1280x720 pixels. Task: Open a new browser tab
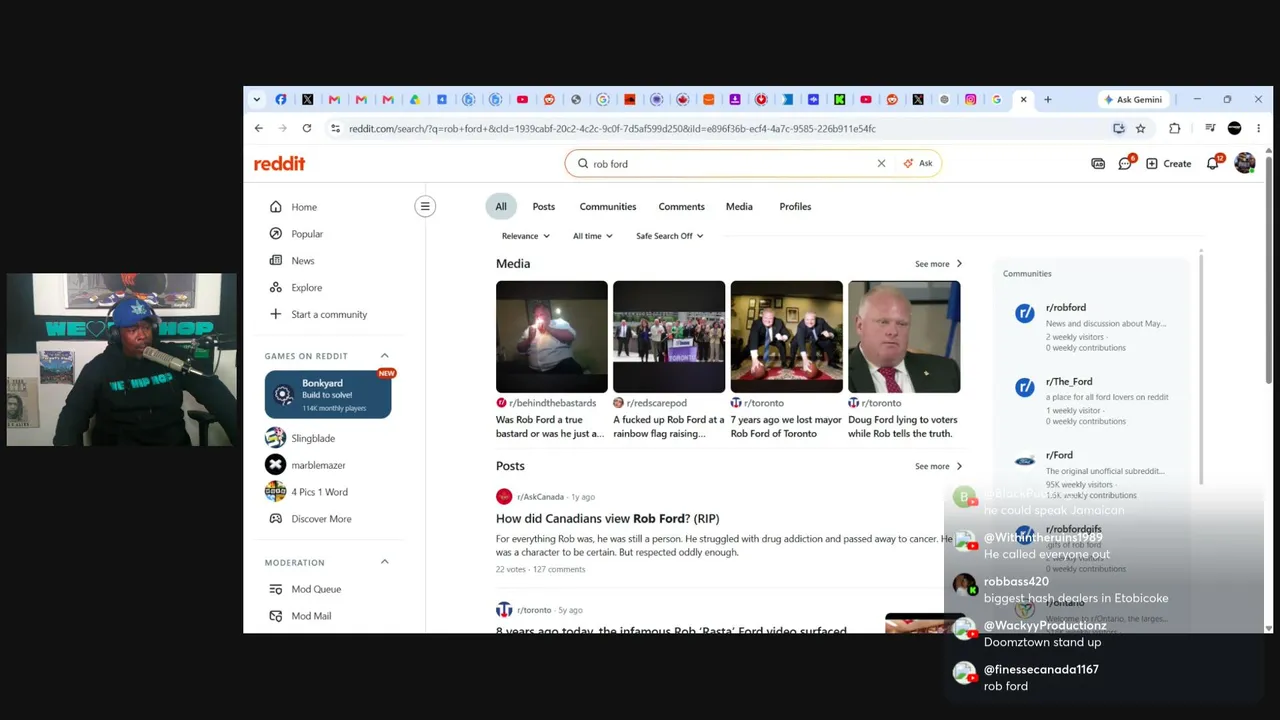point(1048,100)
